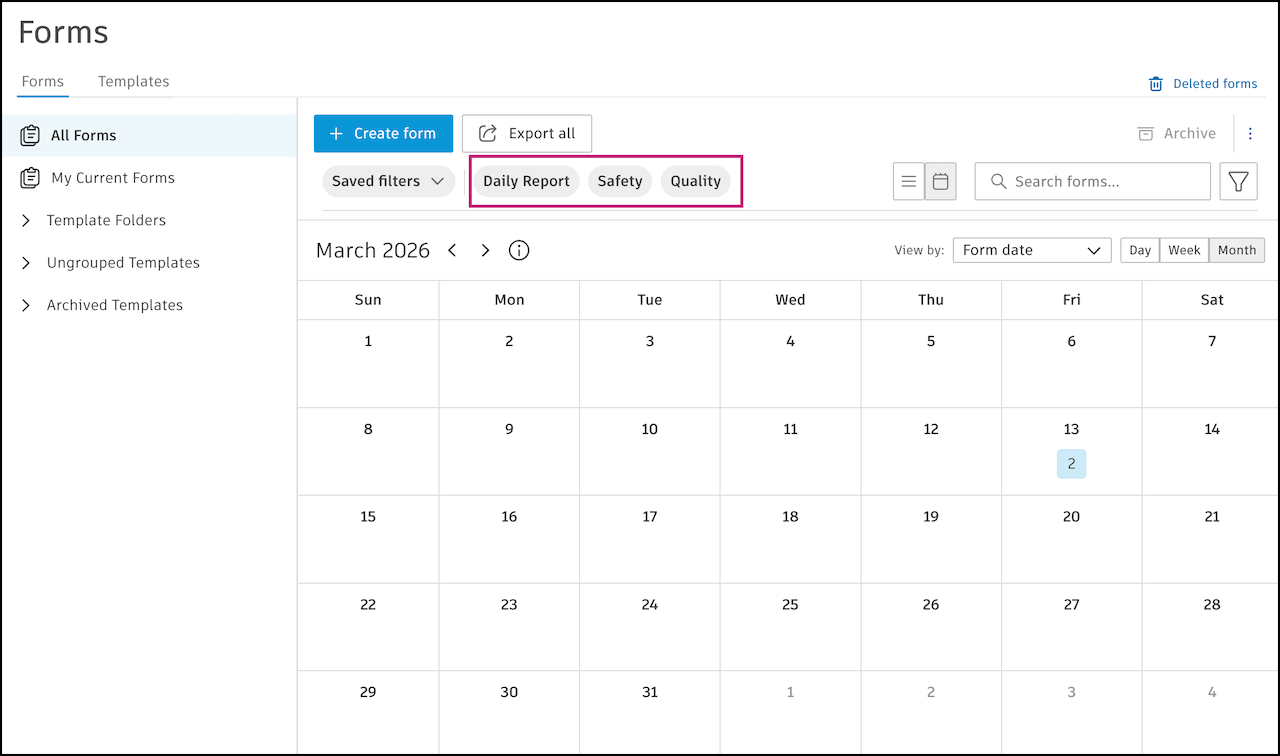
Task: Click the Export all share icon
Action: click(488, 134)
